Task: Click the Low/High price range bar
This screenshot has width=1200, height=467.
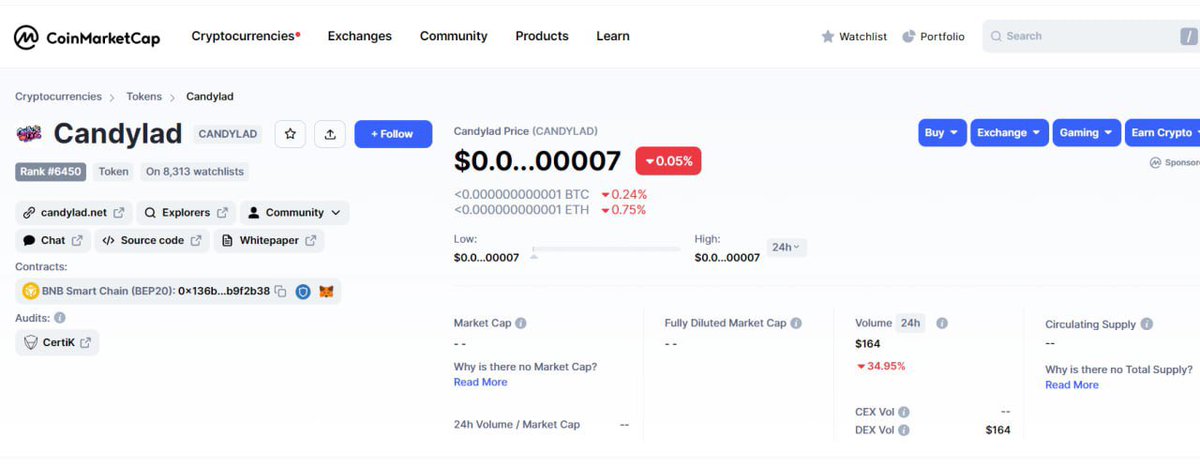Action: click(x=606, y=249)
